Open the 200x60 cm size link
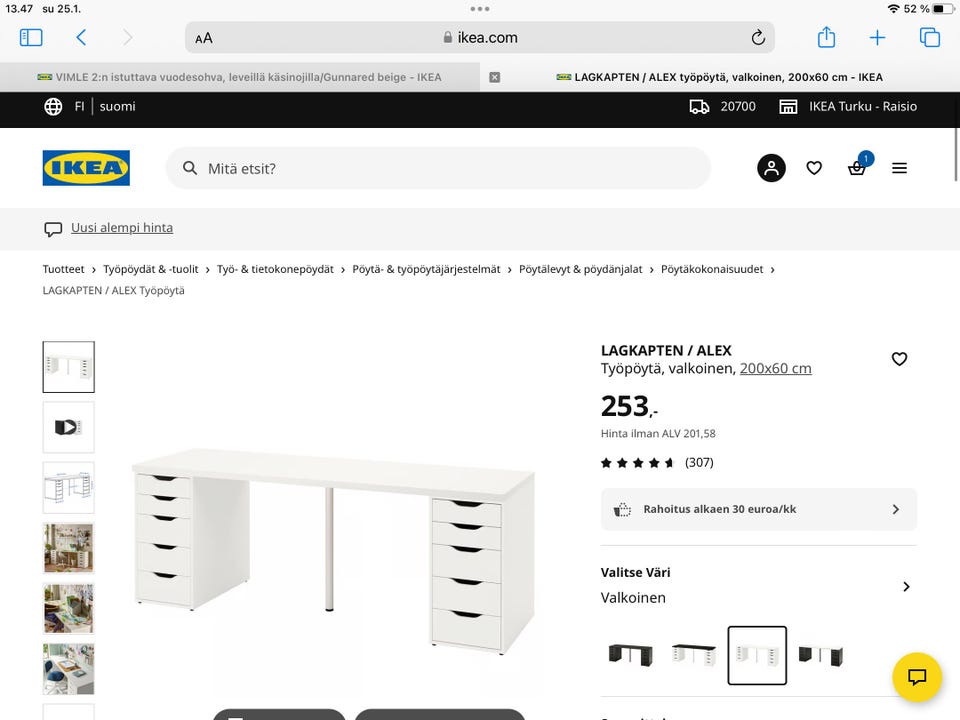 coord(776,369)
